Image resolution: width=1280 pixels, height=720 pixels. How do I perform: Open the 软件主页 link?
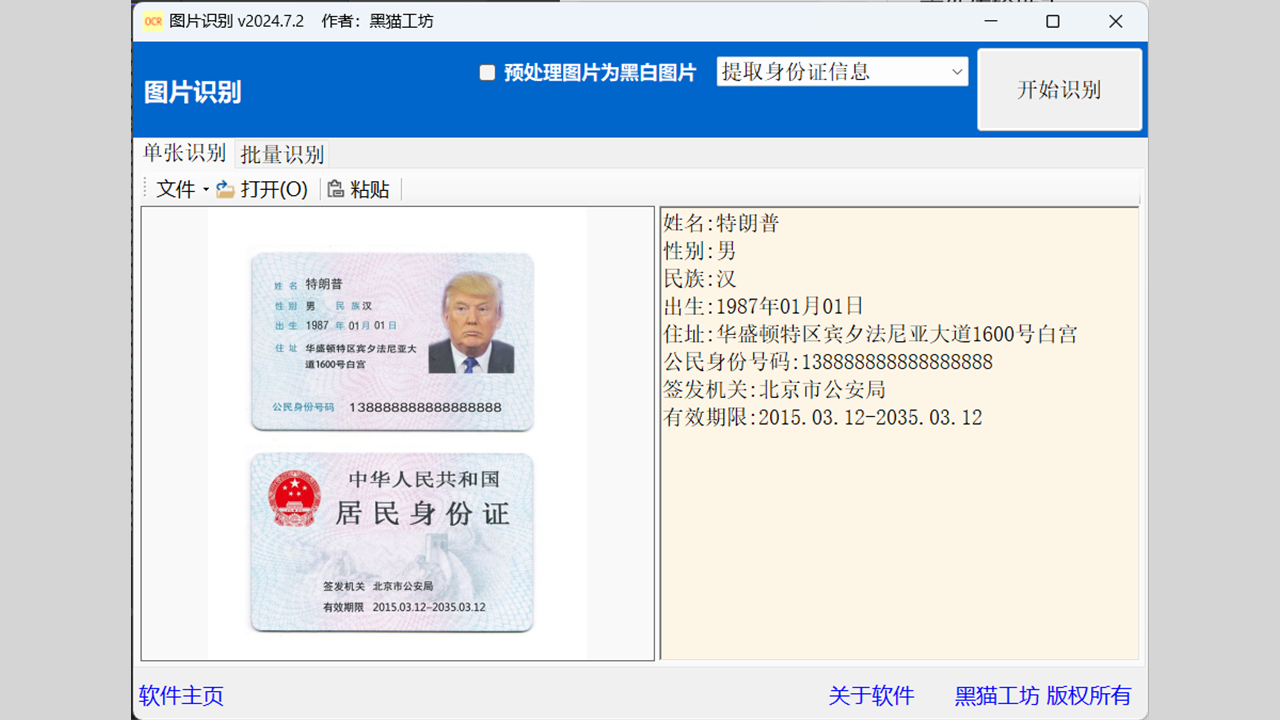click(181, 696)
